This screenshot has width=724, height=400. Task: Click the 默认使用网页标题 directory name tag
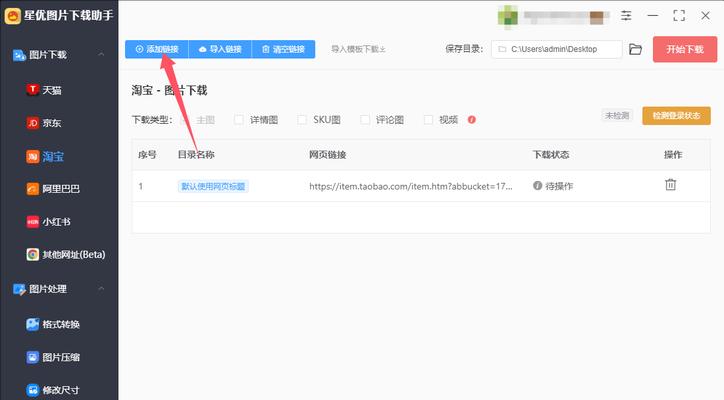pos(213,187)
